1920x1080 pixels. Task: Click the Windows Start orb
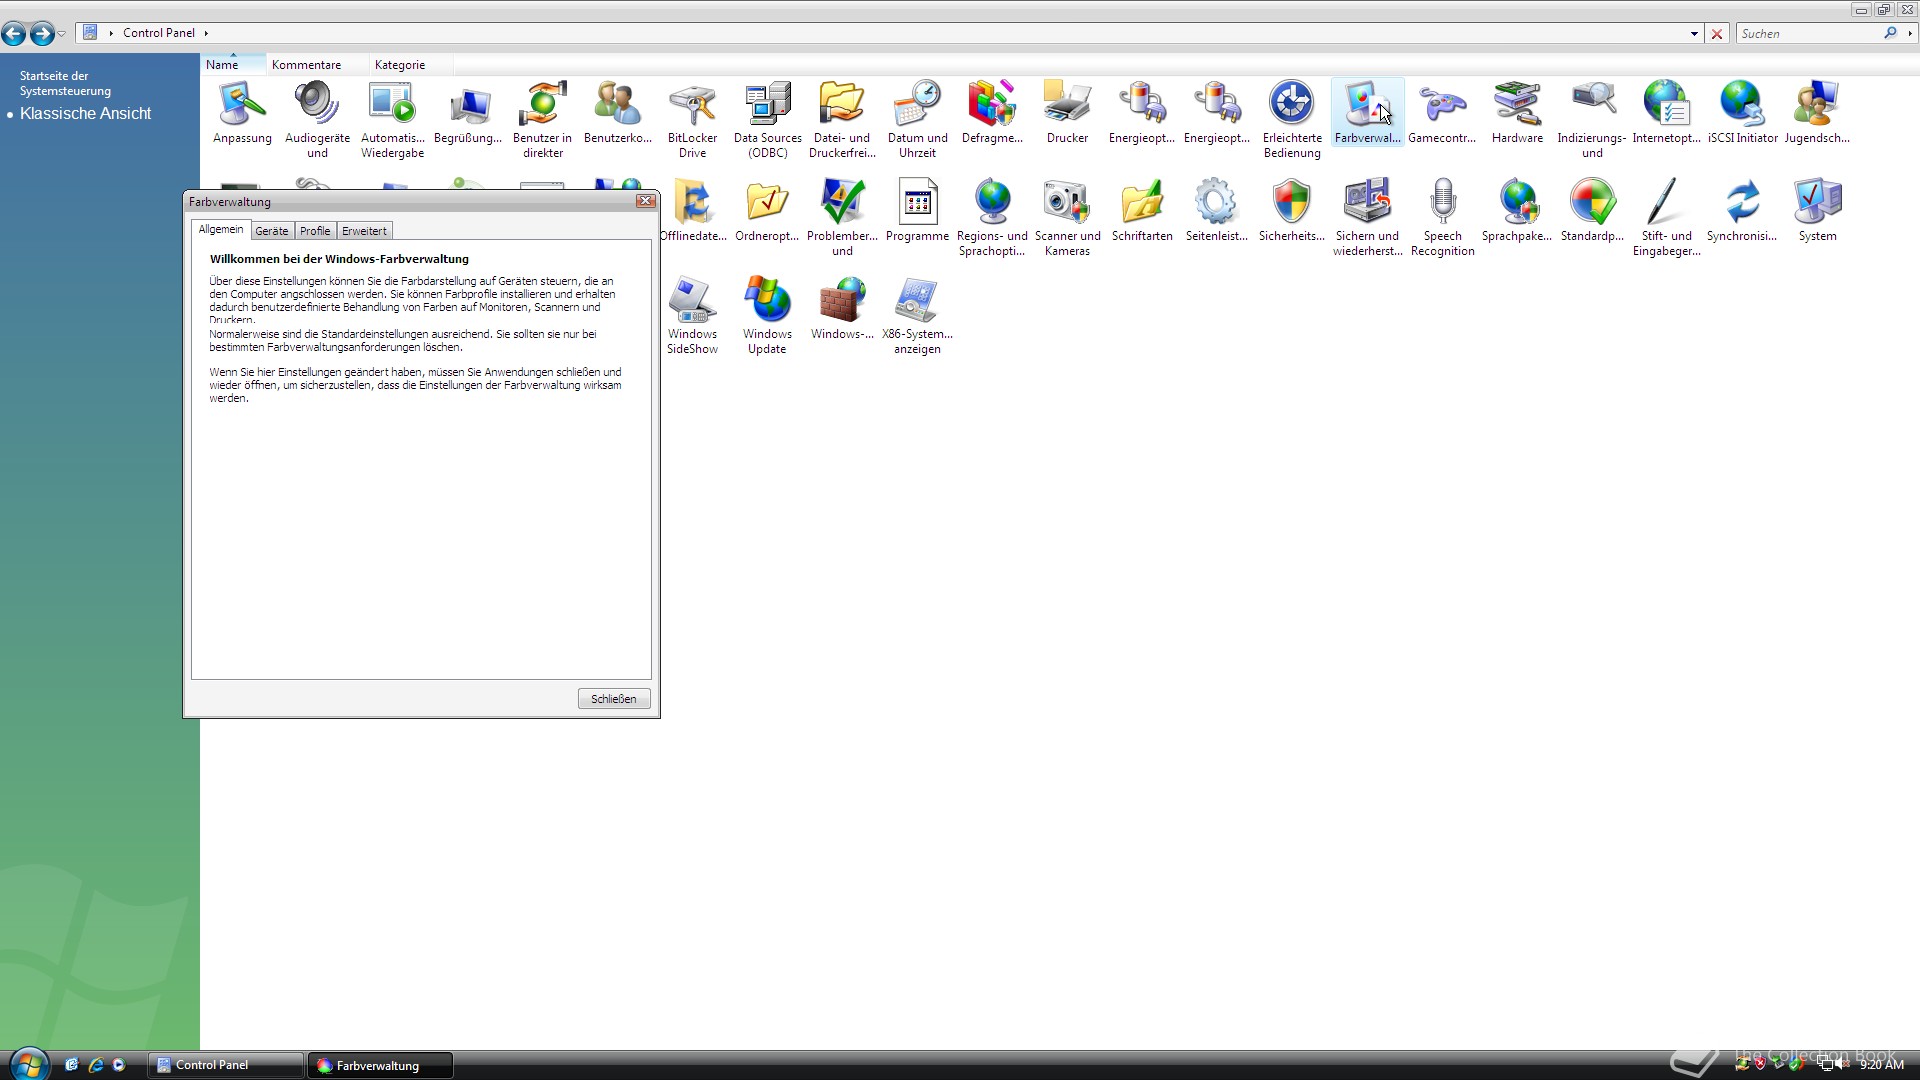(x=29, y=1064)
